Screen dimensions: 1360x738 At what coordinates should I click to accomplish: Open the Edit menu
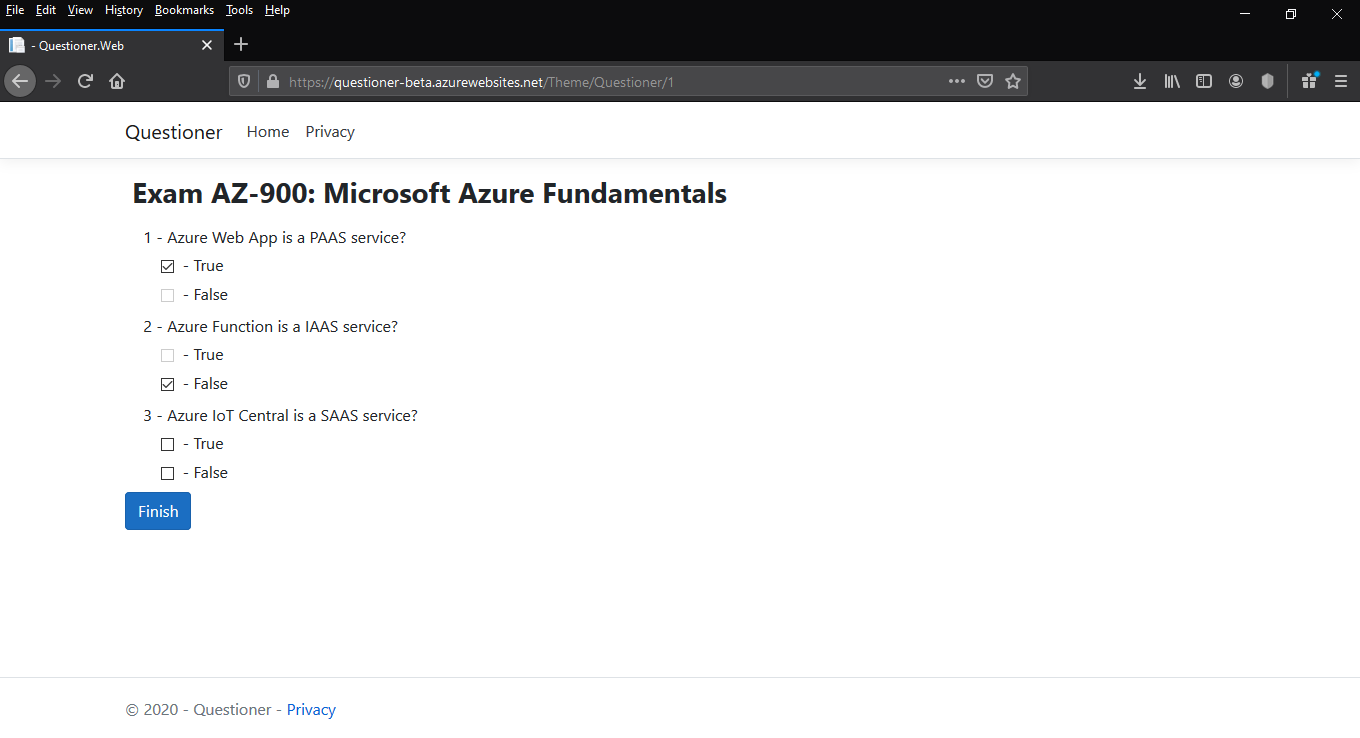(46, 10)
